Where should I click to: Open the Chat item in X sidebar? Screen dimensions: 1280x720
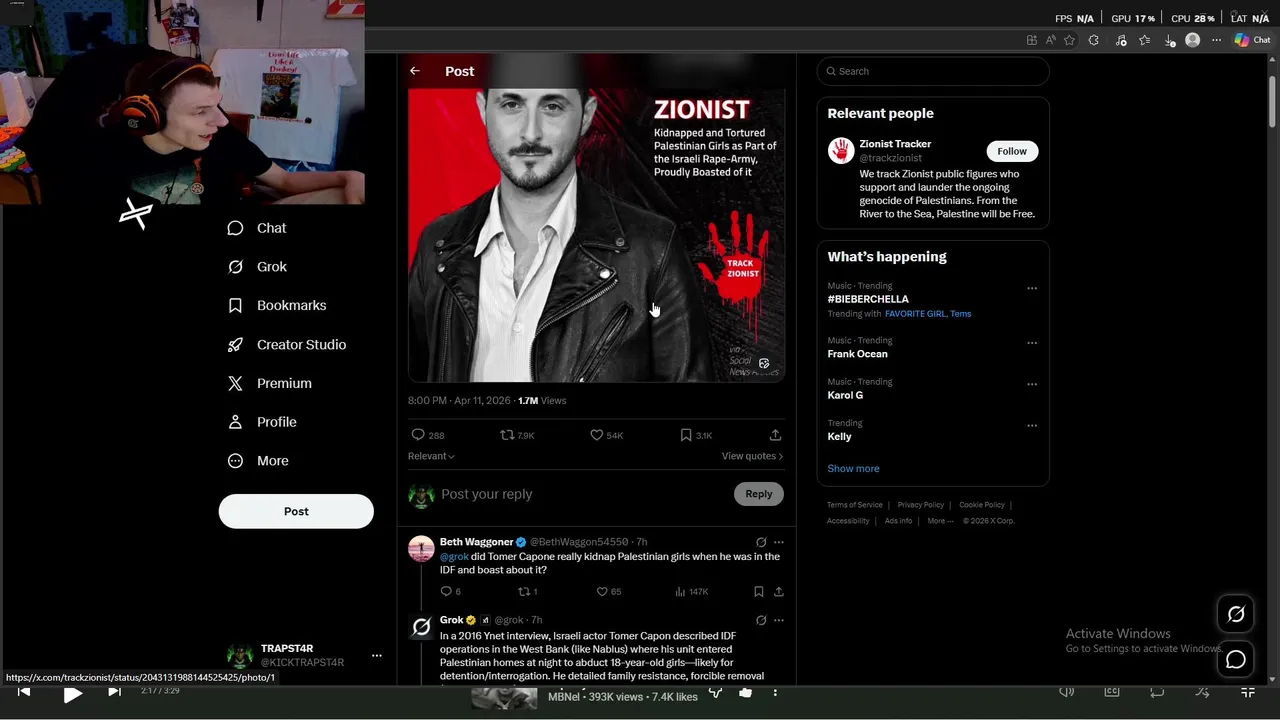coord(257,228)
